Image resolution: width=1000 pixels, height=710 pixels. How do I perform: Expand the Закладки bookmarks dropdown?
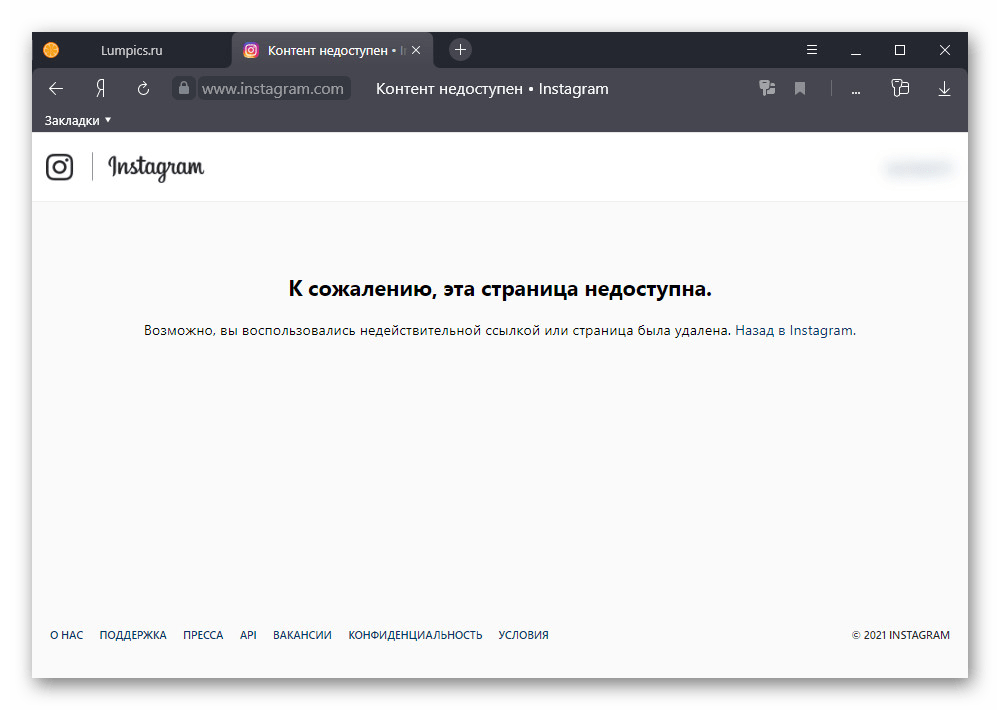tap(74, 119)
